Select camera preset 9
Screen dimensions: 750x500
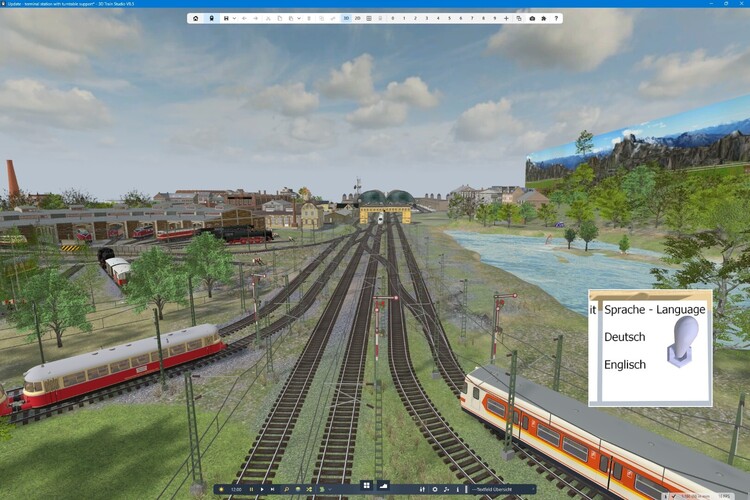495,18
